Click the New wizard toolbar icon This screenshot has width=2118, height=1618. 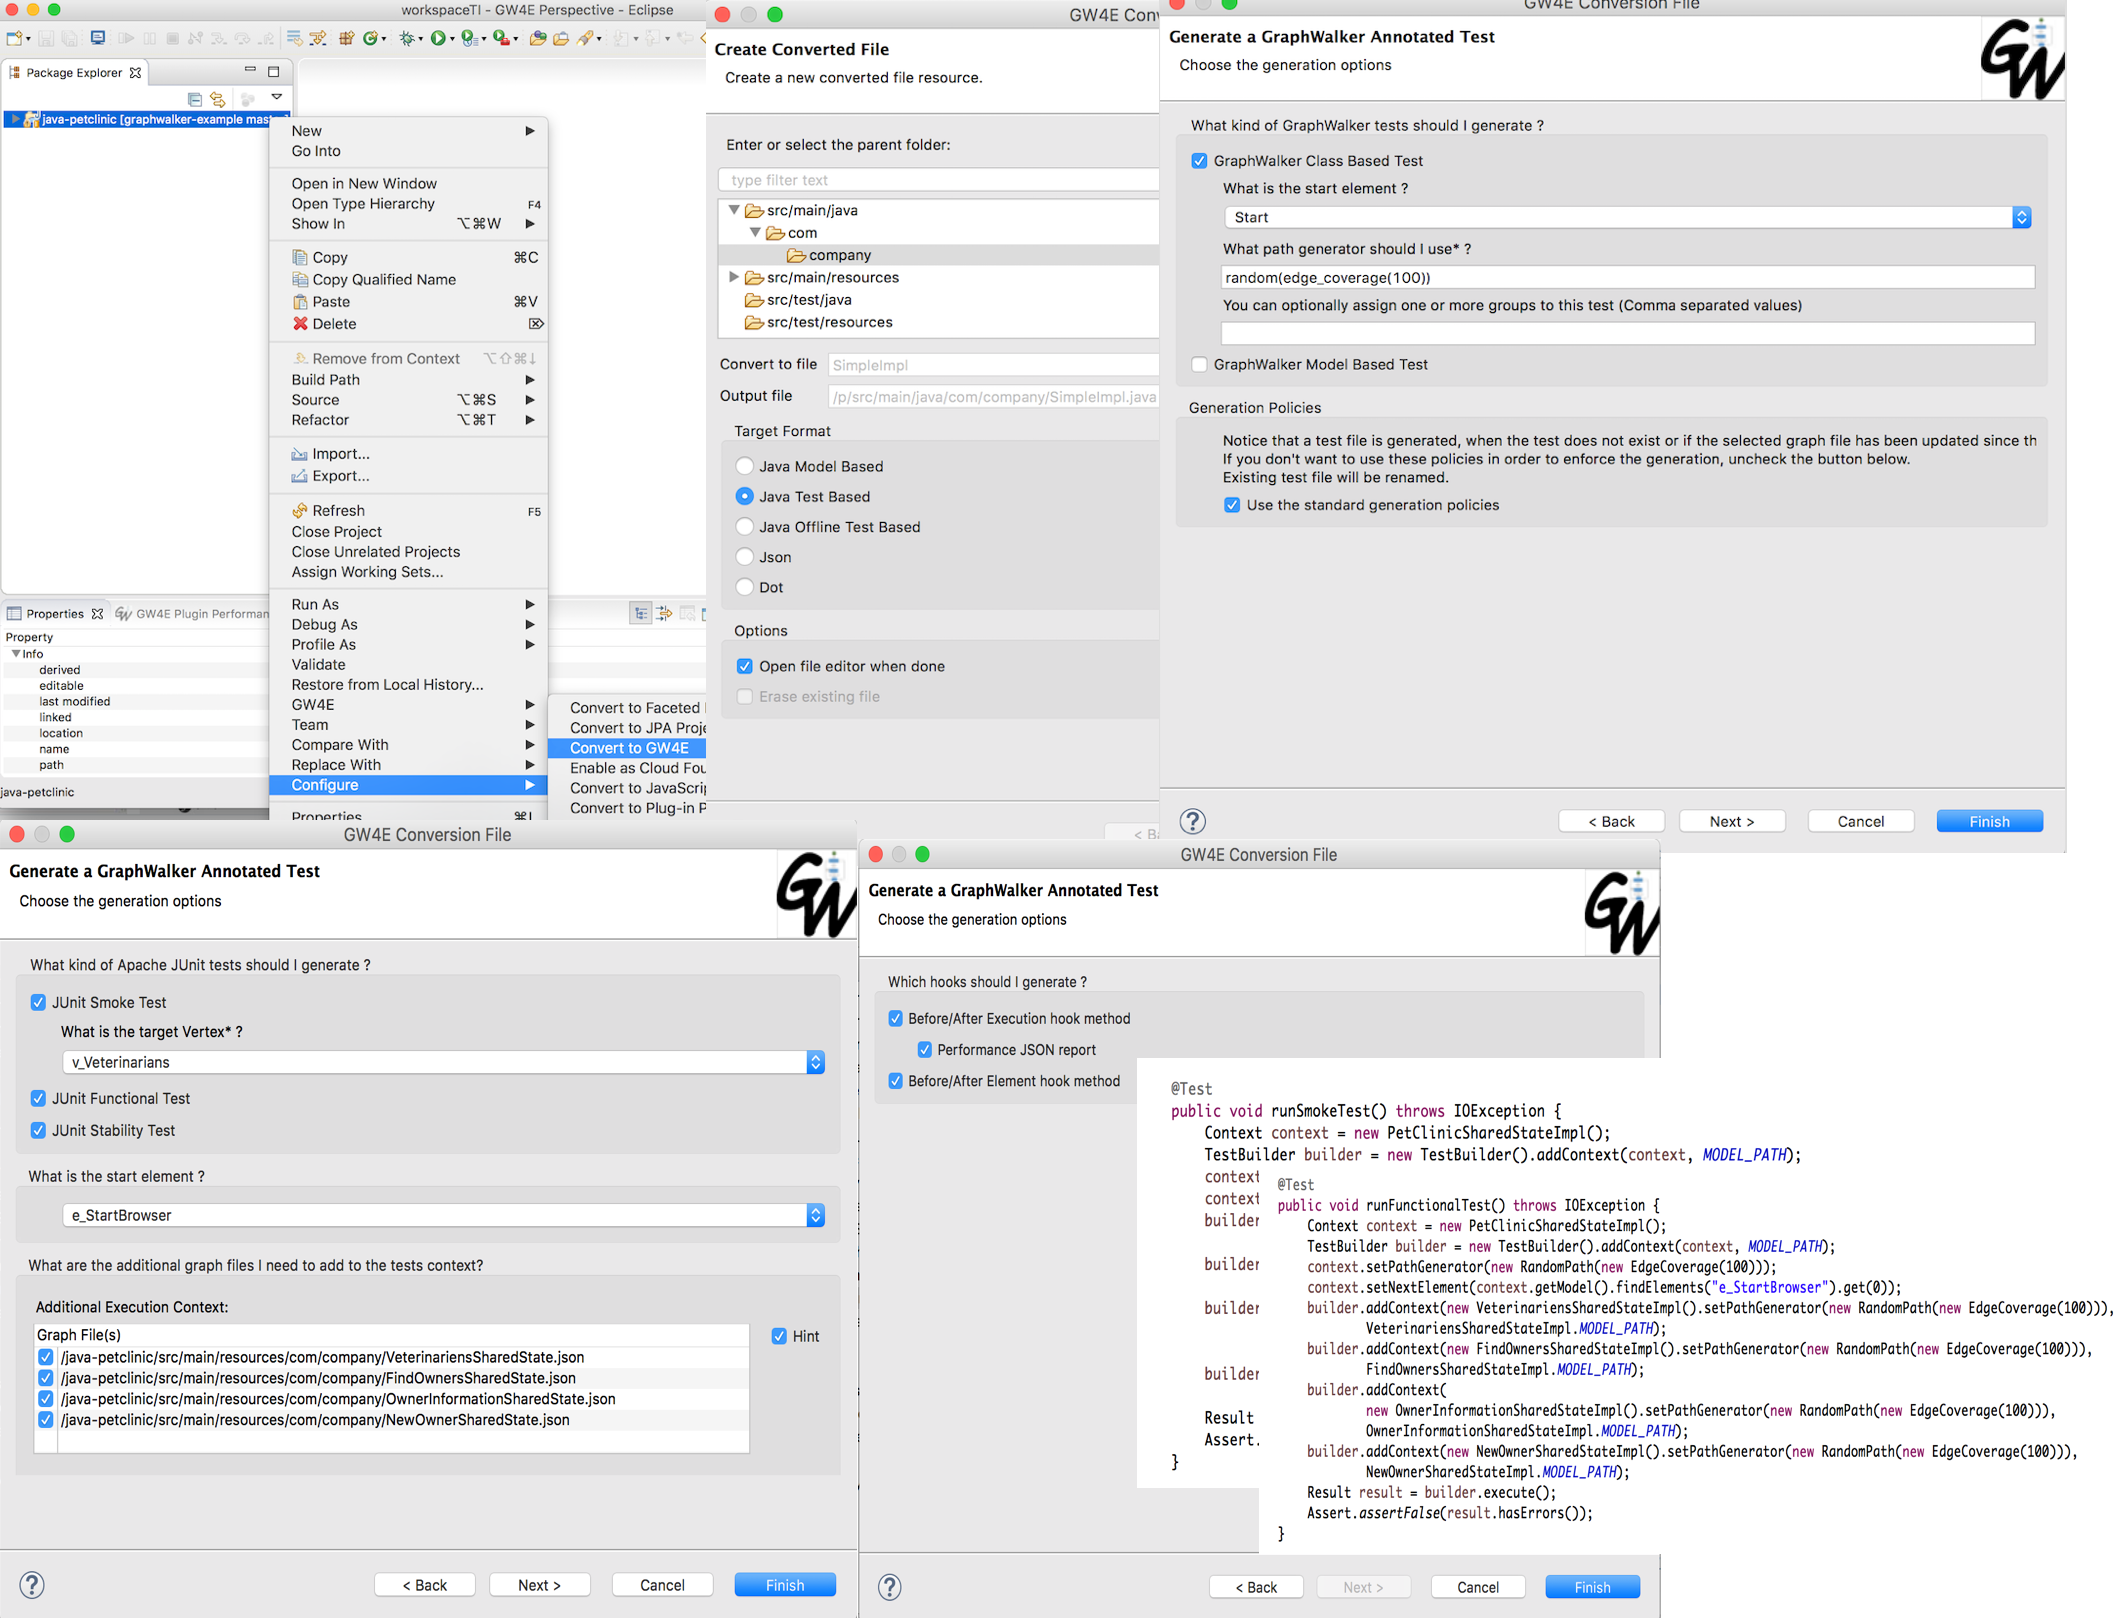pyautogui.click(x=15, y=39)
